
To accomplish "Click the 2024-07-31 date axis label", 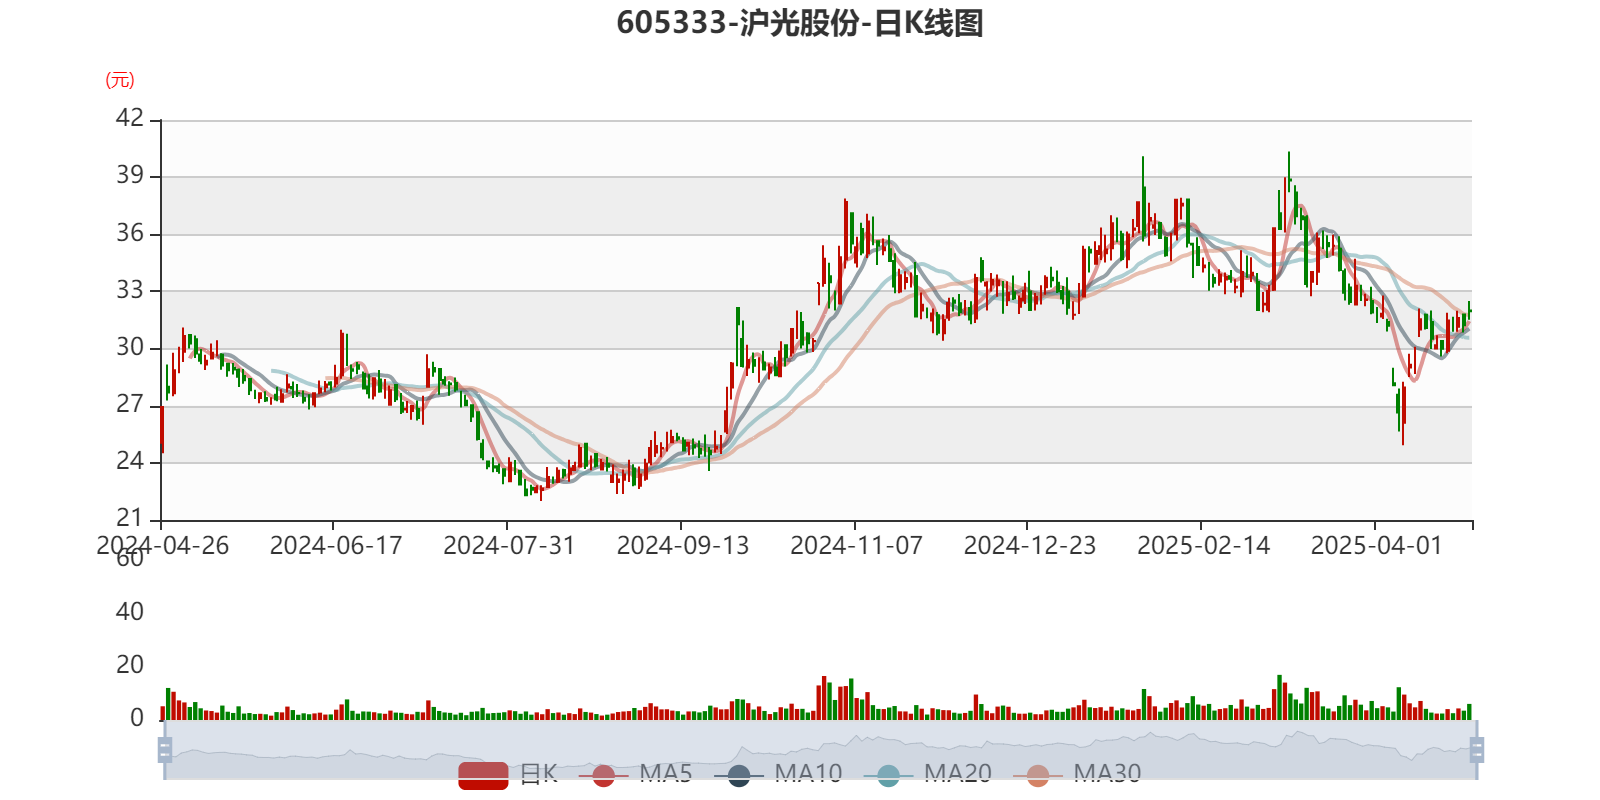I will pos(509,546).
